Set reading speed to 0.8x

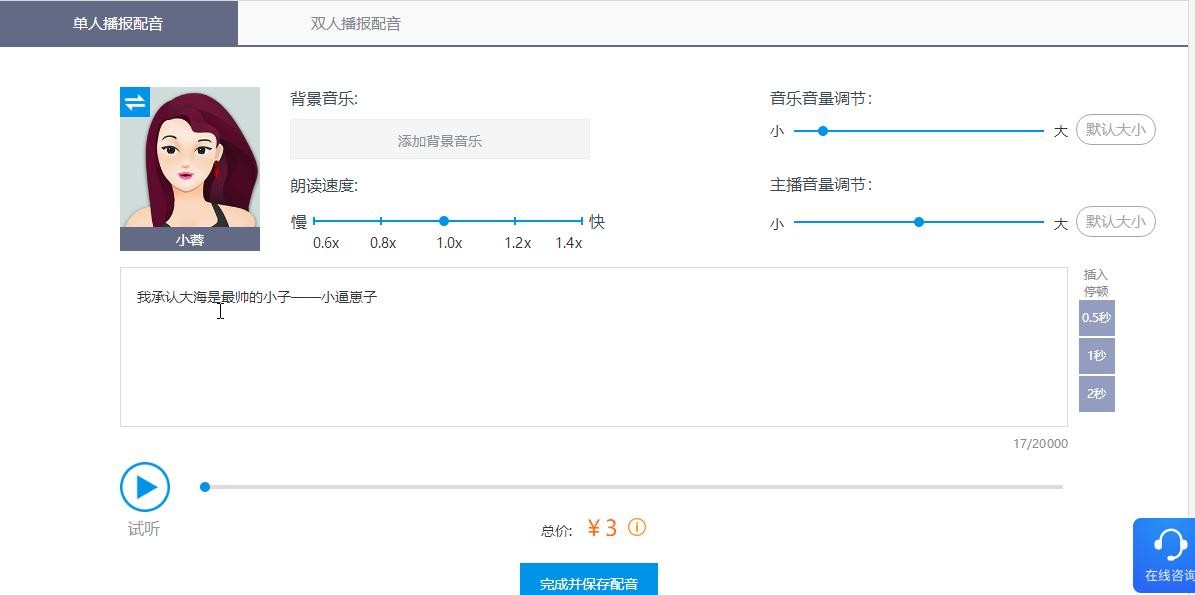pyautogui.click(x=381, y=221)
